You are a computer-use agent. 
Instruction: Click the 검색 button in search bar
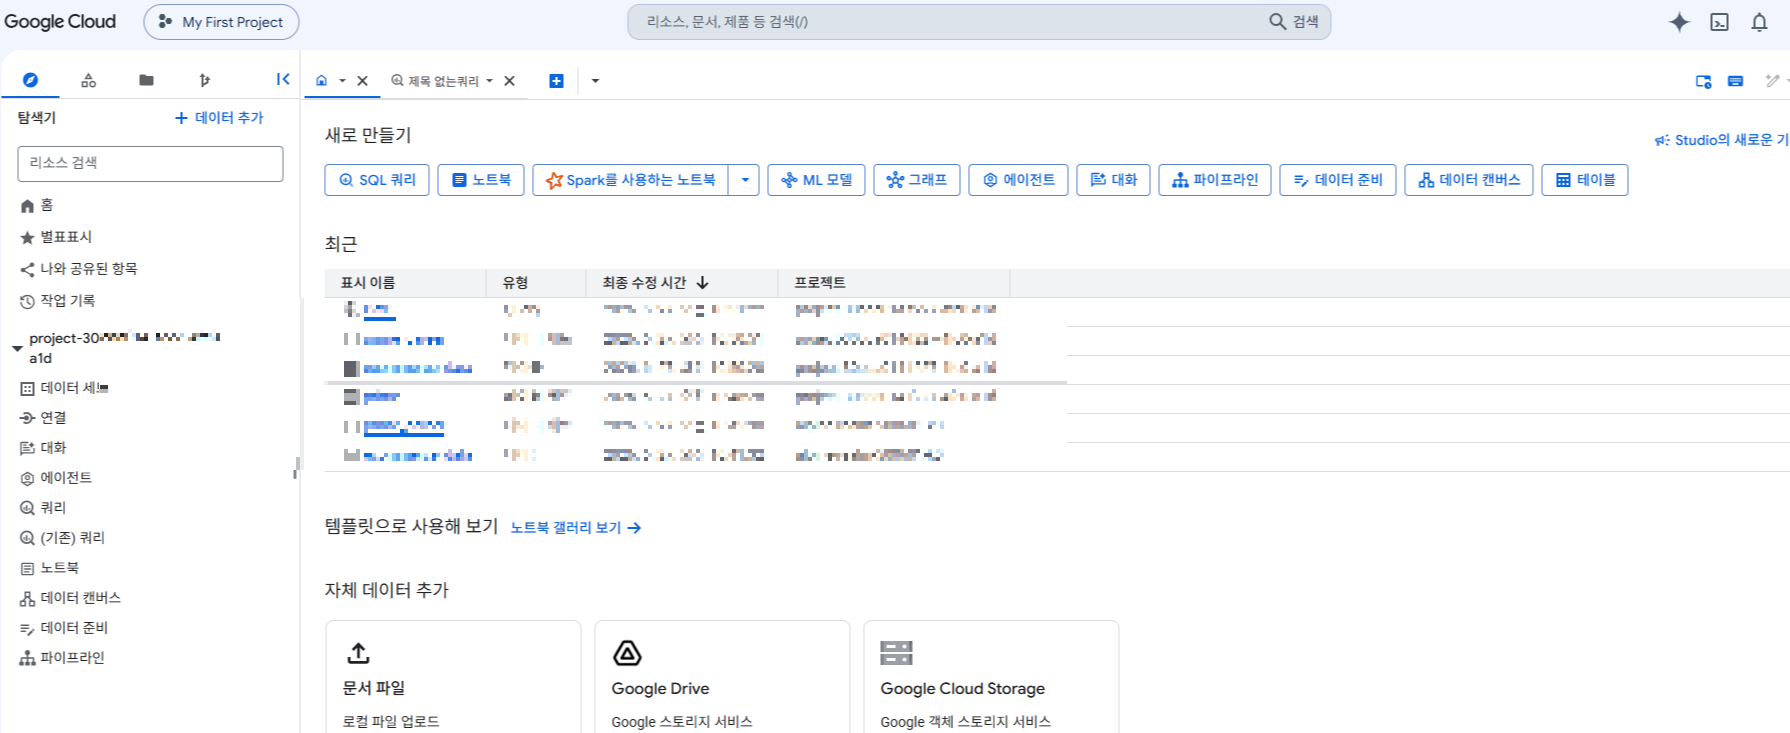coord(1295,22)
